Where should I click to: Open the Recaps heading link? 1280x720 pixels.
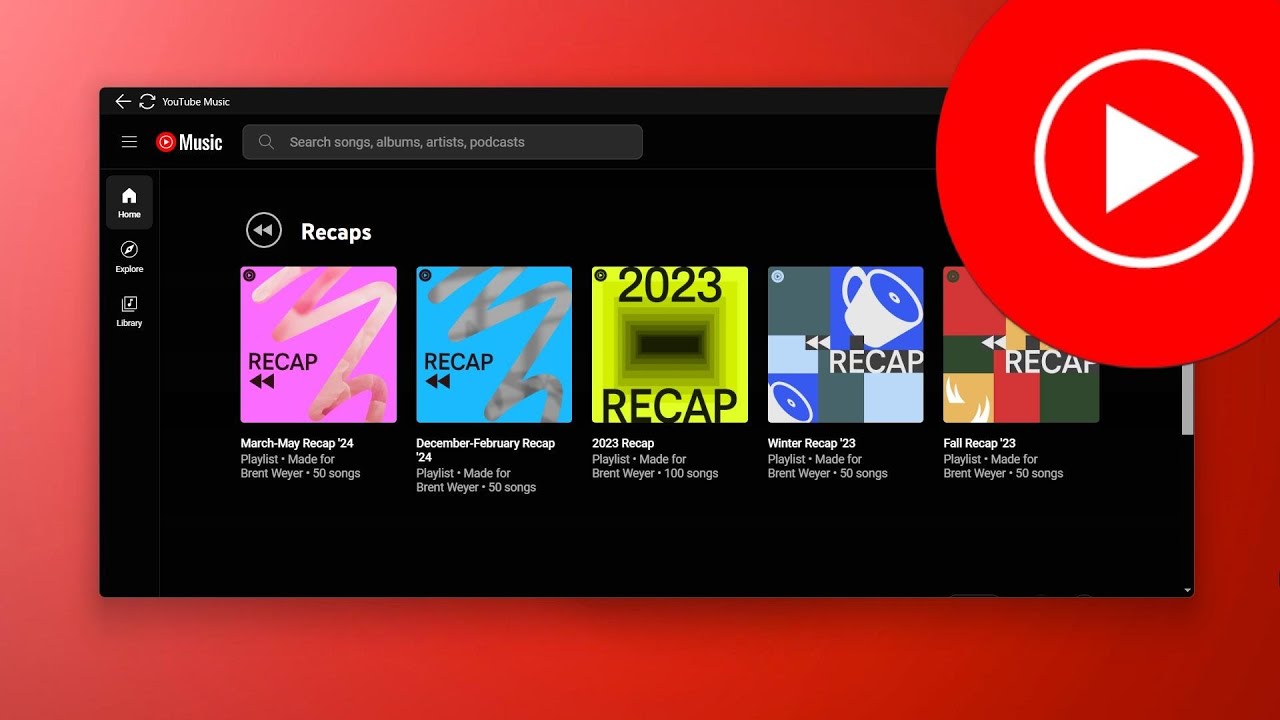pos(335,231)
